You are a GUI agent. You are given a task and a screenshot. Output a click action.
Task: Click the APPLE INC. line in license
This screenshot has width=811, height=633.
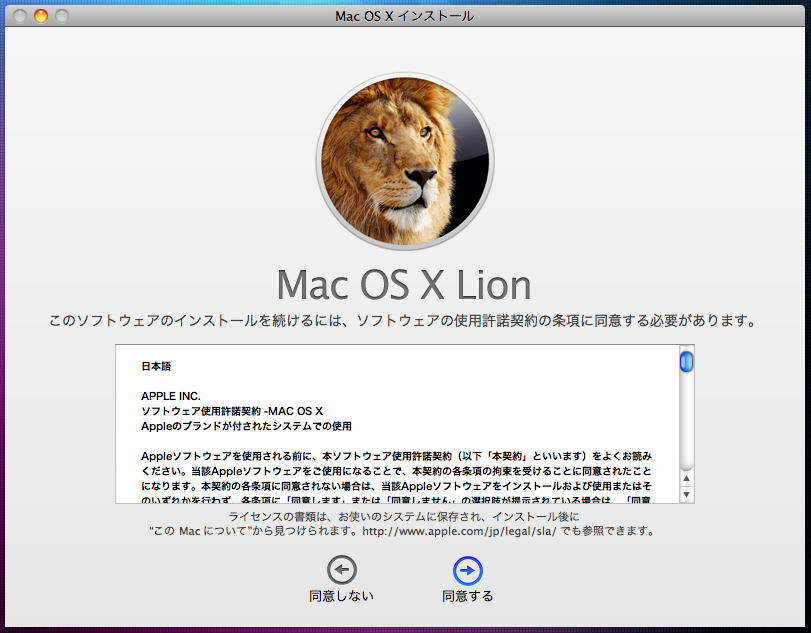point(171,396)
